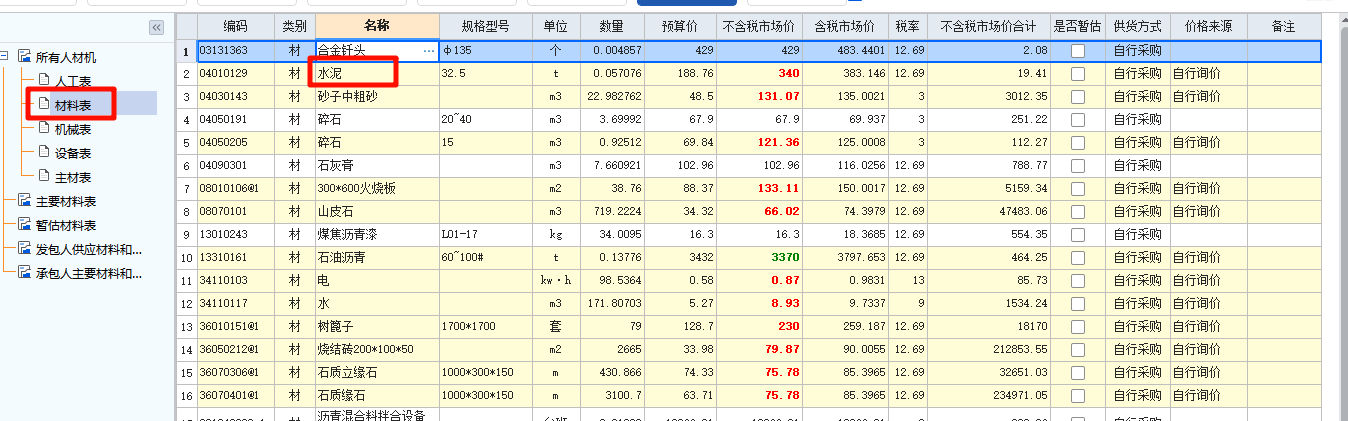Screen dimensions: 1348x421
Task: Tick 是否暂估 checkbox for 砂子中粗砂 row
Action: [1078, 97]
